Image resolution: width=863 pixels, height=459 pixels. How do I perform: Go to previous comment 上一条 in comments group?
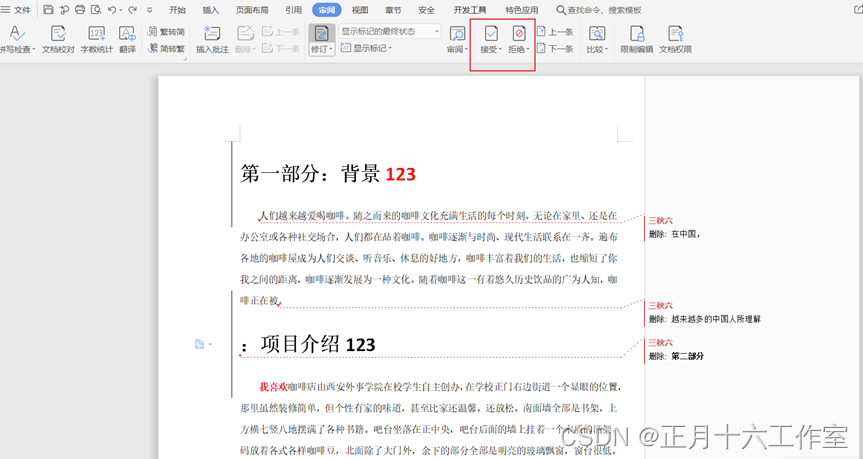280,31
